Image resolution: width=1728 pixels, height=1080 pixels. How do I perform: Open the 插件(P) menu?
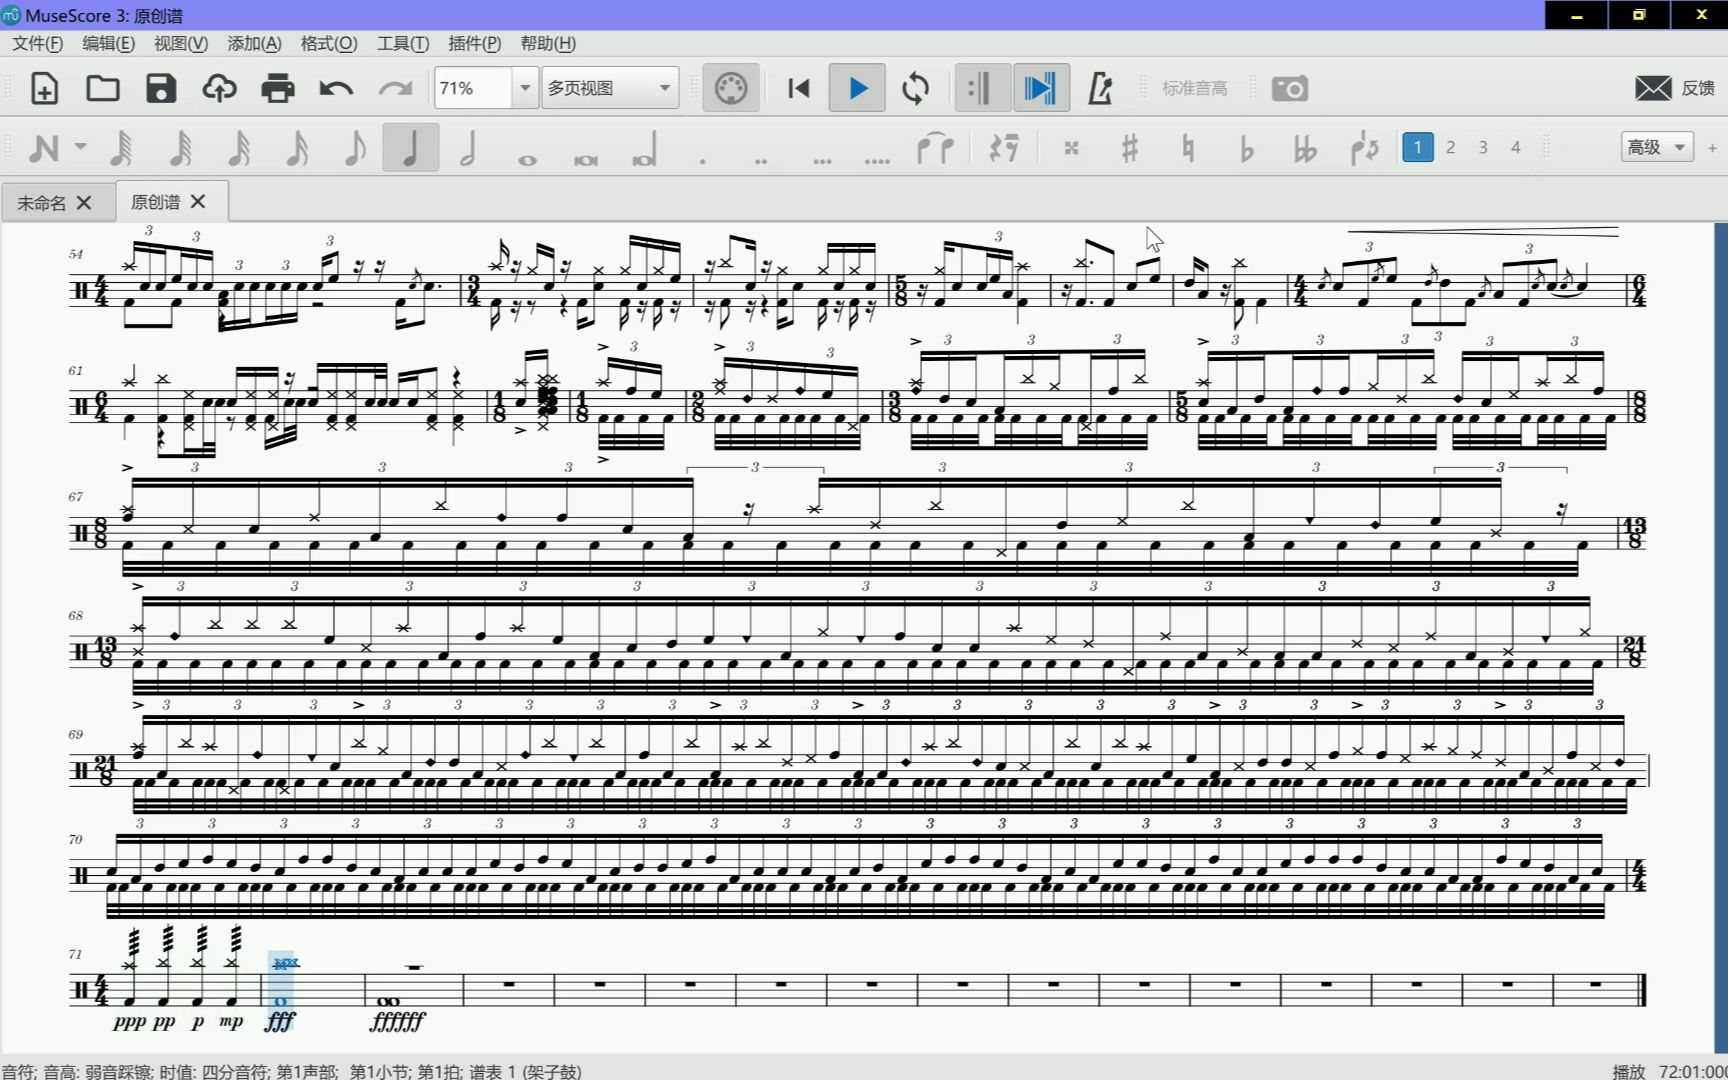point(474,43)
